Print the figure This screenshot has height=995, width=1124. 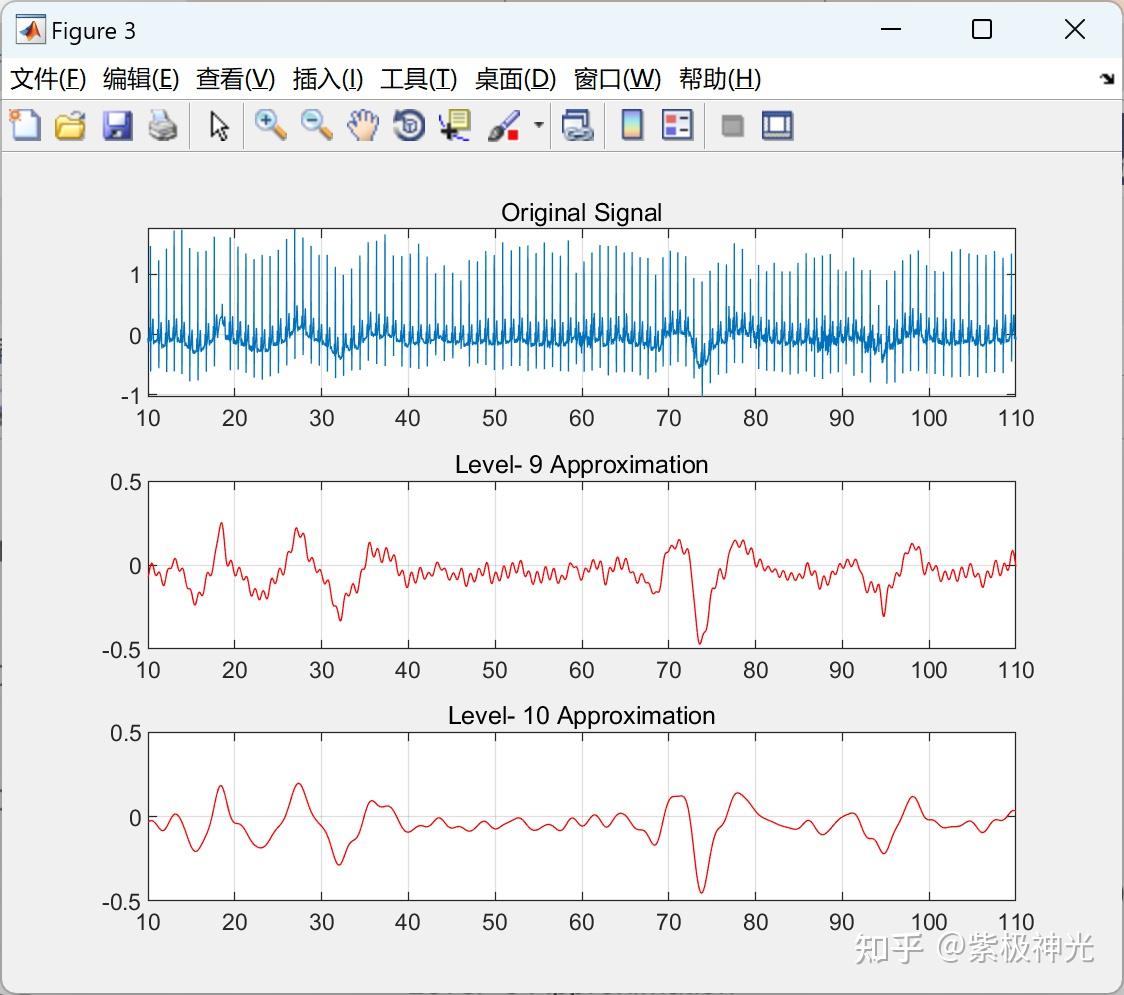(x=163, y=125)
